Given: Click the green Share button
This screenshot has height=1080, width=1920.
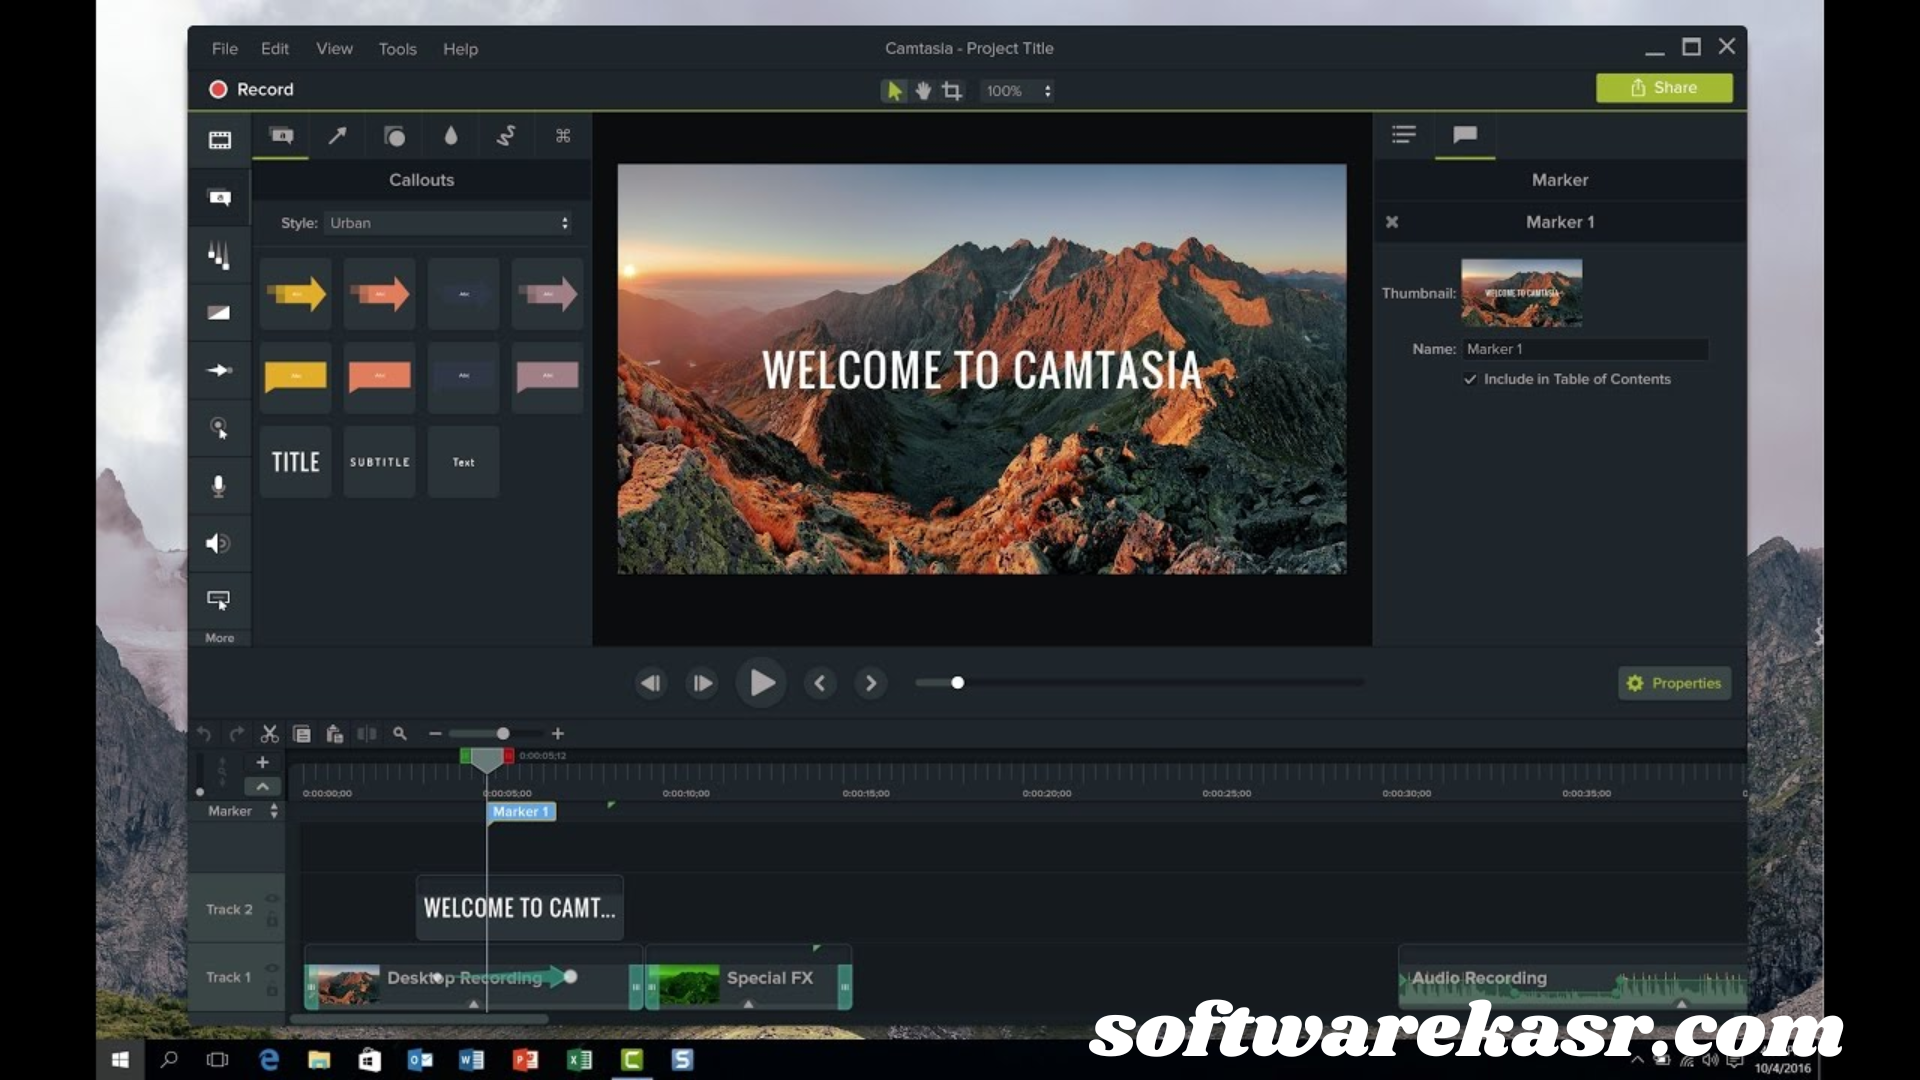Looking at the screenshot, I should coord(1664,88).
